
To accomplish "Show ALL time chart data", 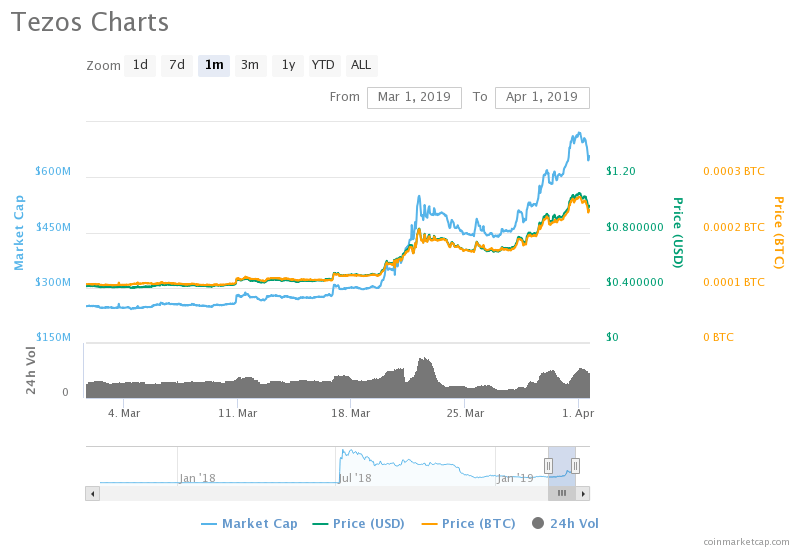I will coord(361,65).
